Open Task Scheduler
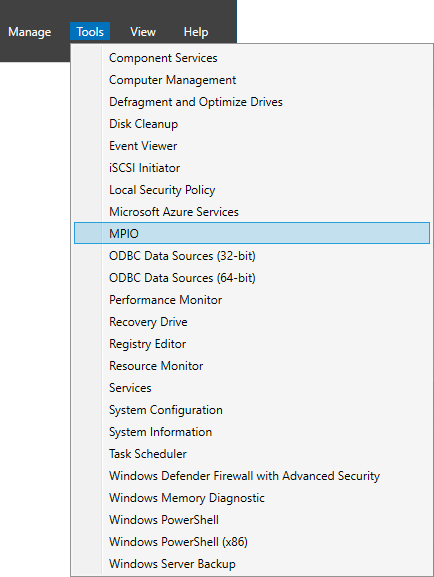The width and height of the screenshot is (434, 577). [252, 454]
